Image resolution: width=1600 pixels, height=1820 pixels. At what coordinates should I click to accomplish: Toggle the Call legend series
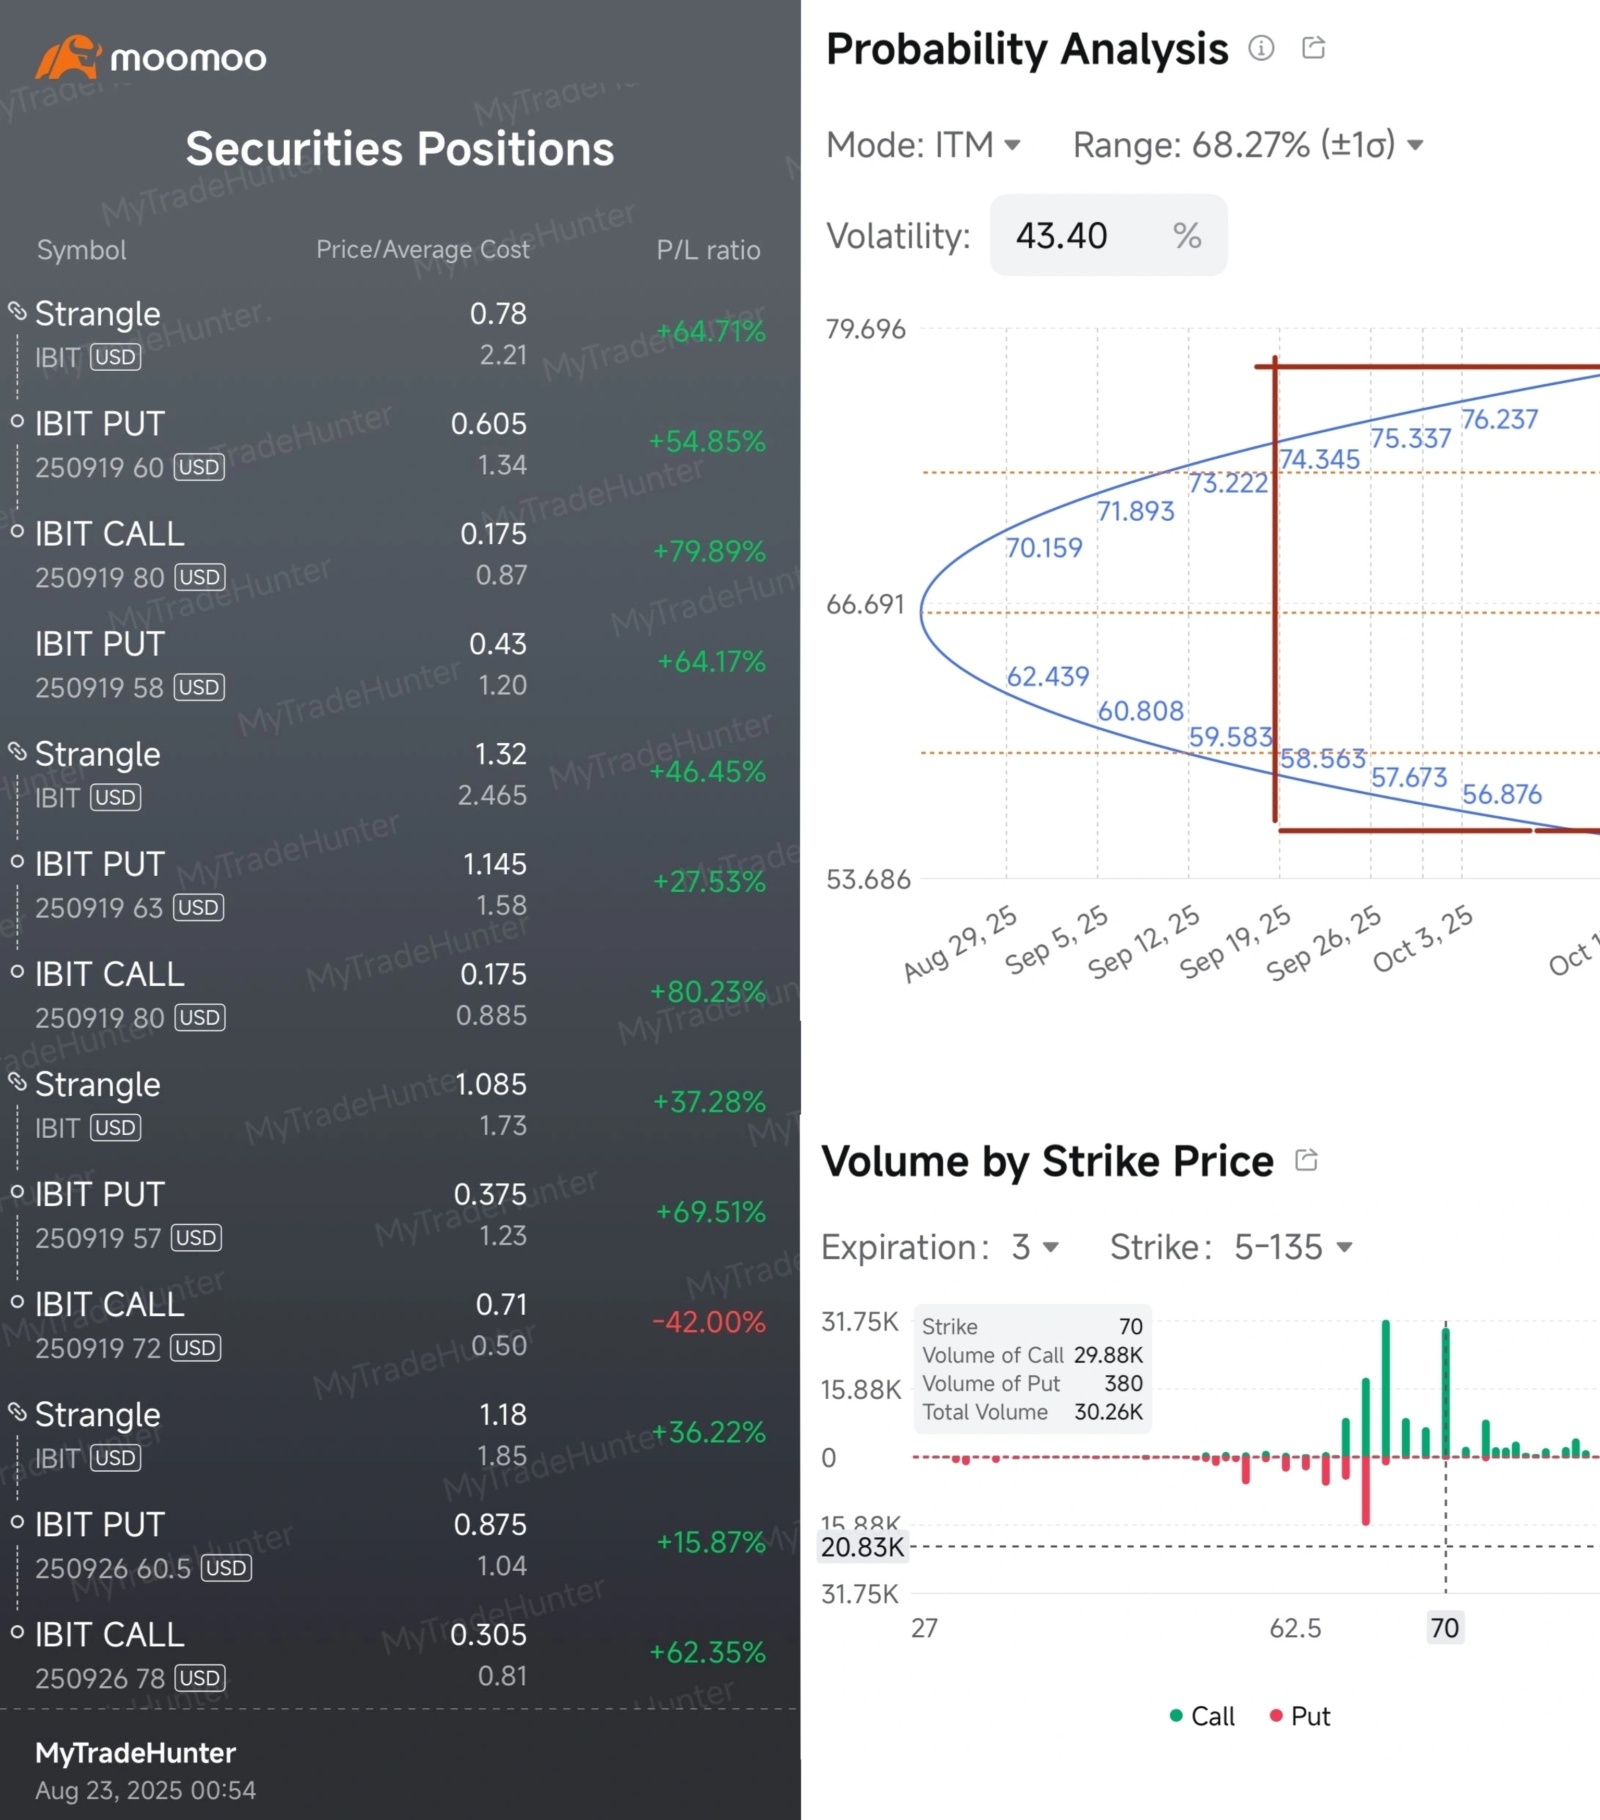click(1202, 1716)
